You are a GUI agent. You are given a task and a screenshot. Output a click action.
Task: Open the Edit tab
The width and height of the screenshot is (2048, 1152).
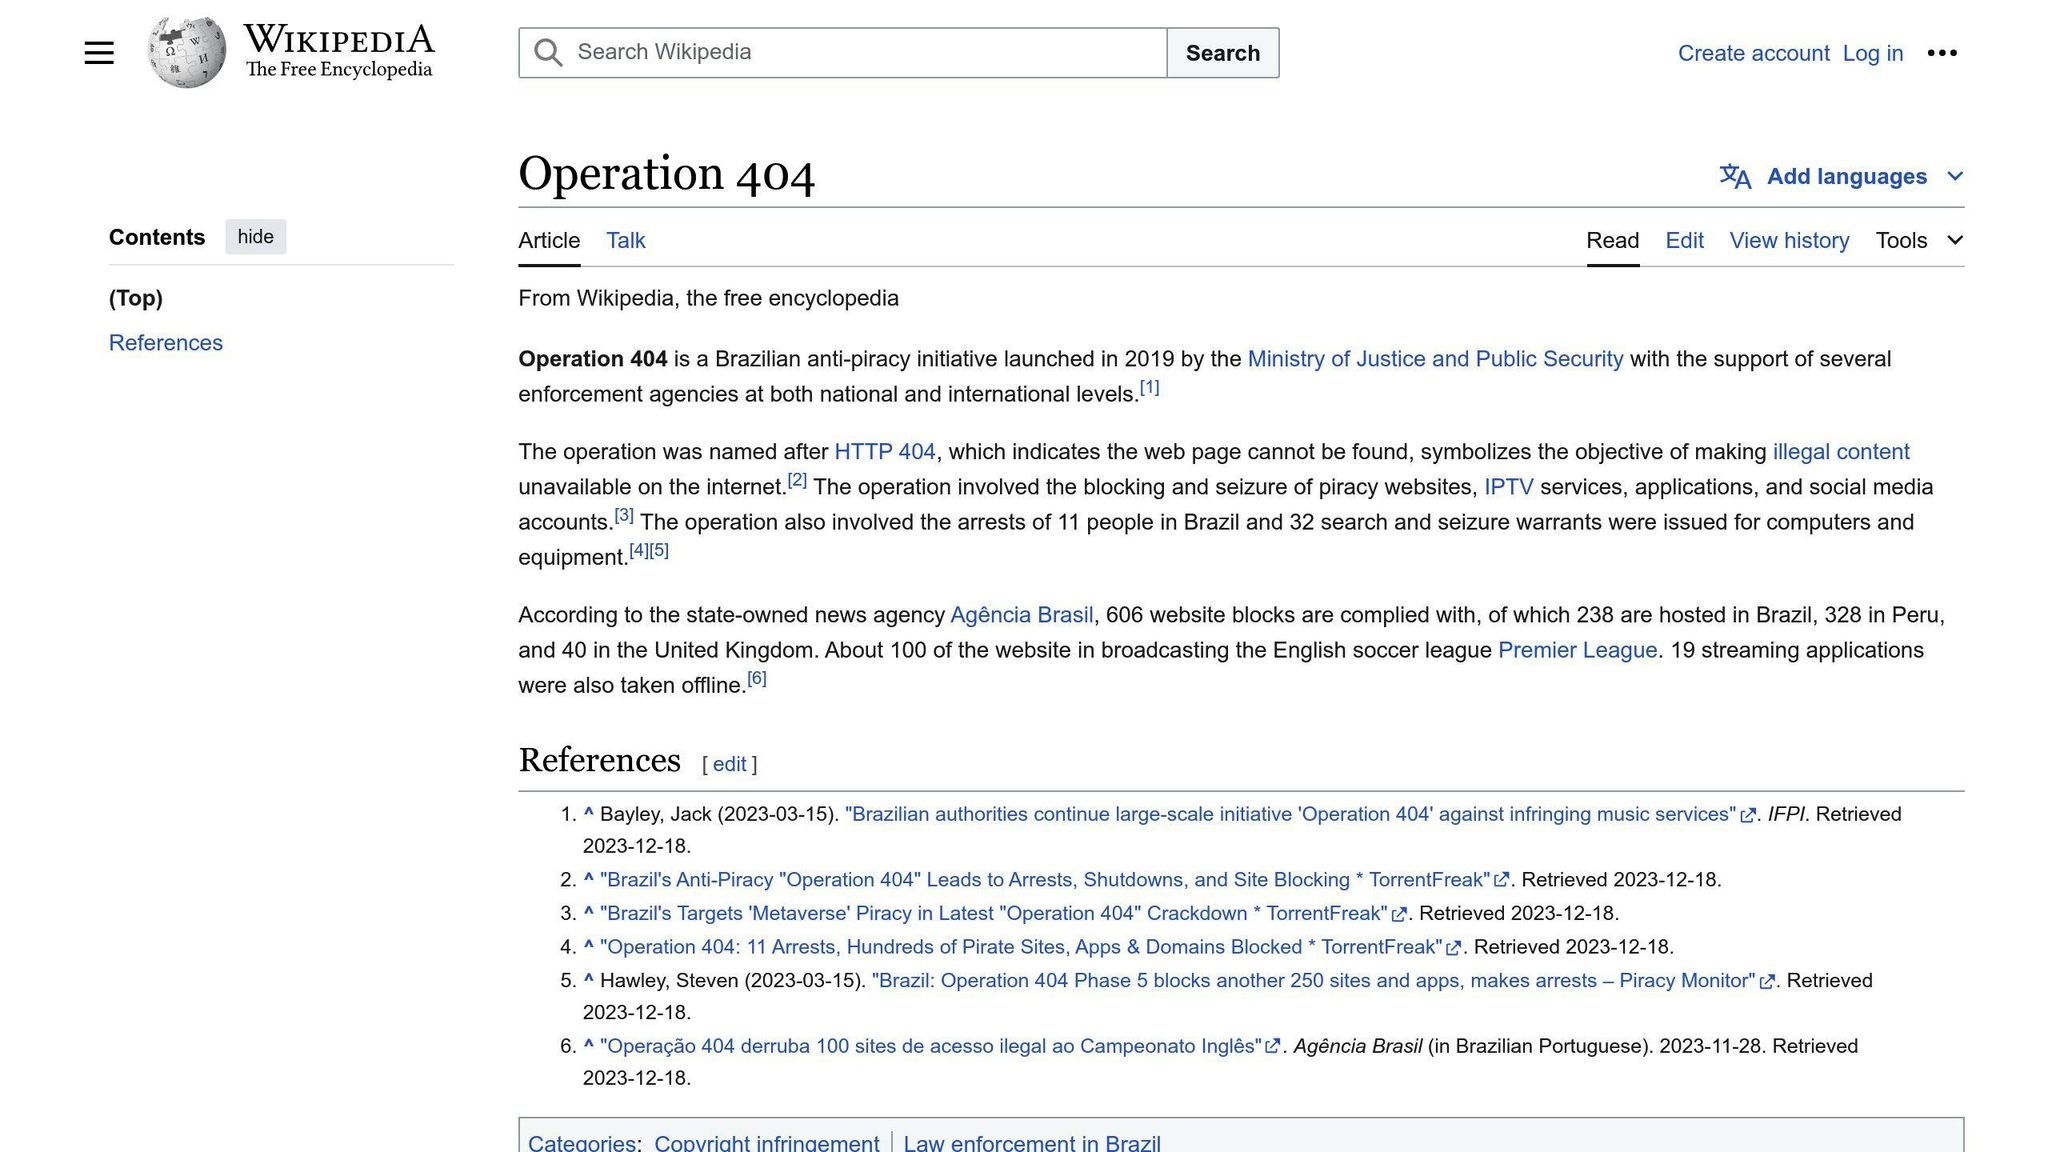(1684, 241)
